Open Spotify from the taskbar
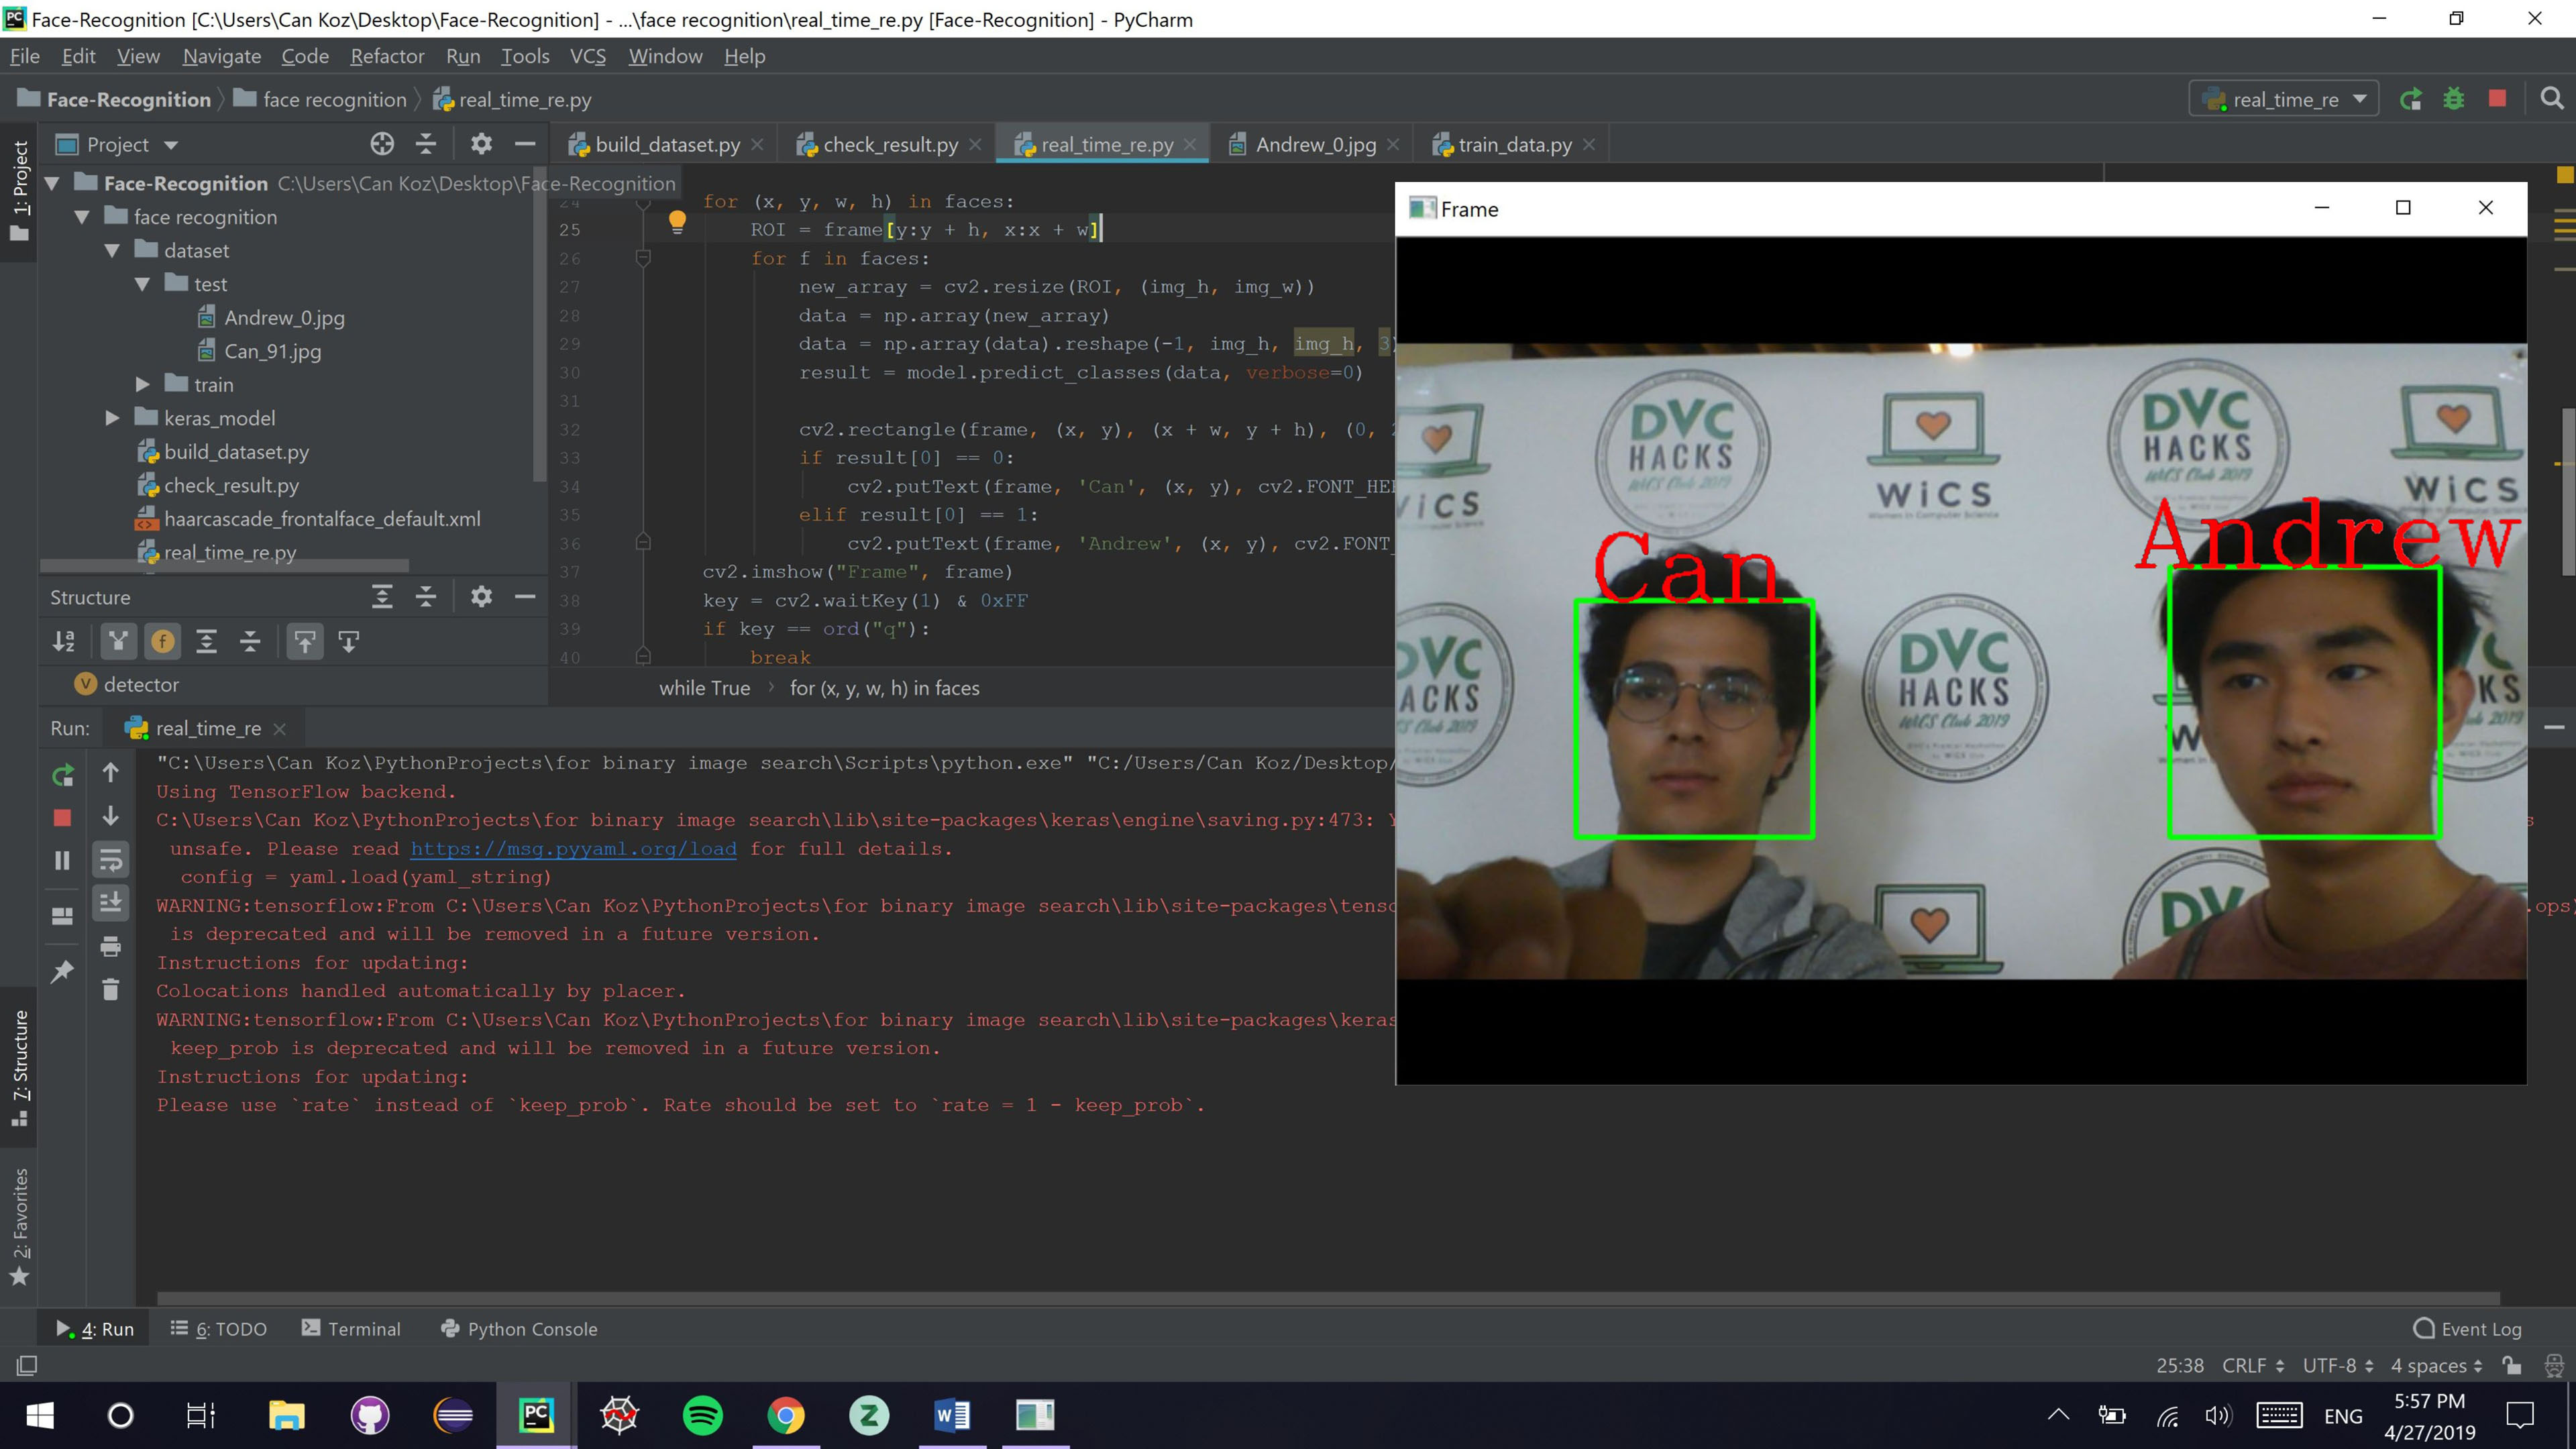Viewport: 2576px width, 1449px height. [702, 1415]
